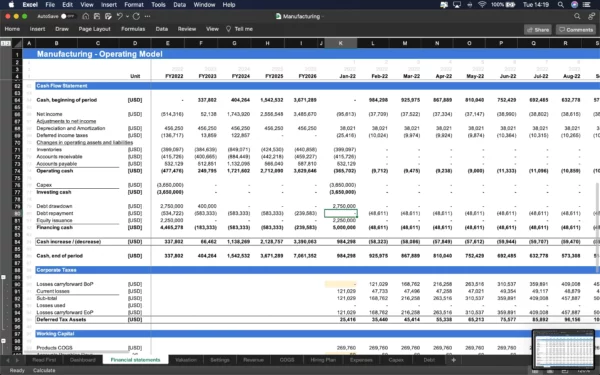Viewport: 600px width, 375px height.
Task: Select the column E header
Action: click(x=168, y=43)
